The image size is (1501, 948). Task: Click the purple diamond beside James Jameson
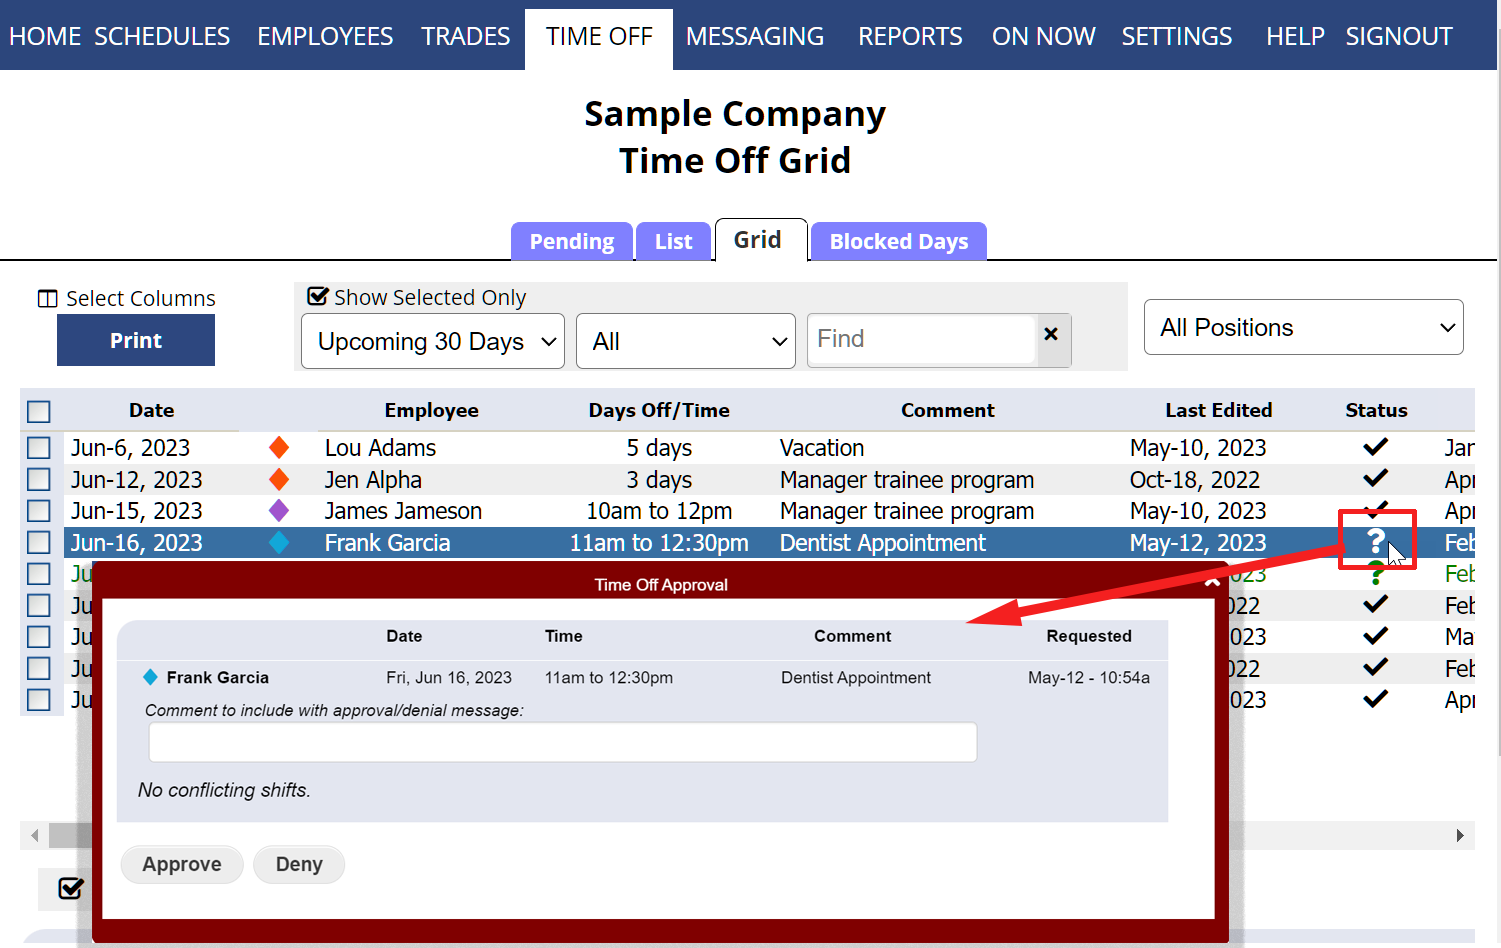[279, 511]
